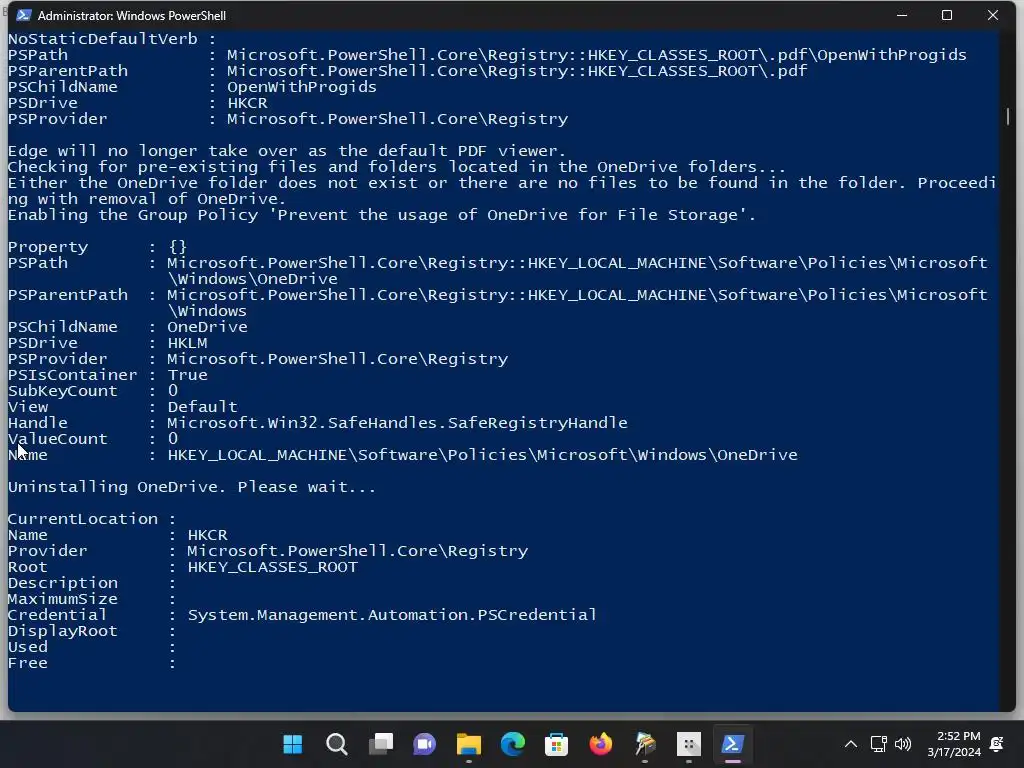
Task: Click the 'HKLM' PSDrive value
Action: 187,343
